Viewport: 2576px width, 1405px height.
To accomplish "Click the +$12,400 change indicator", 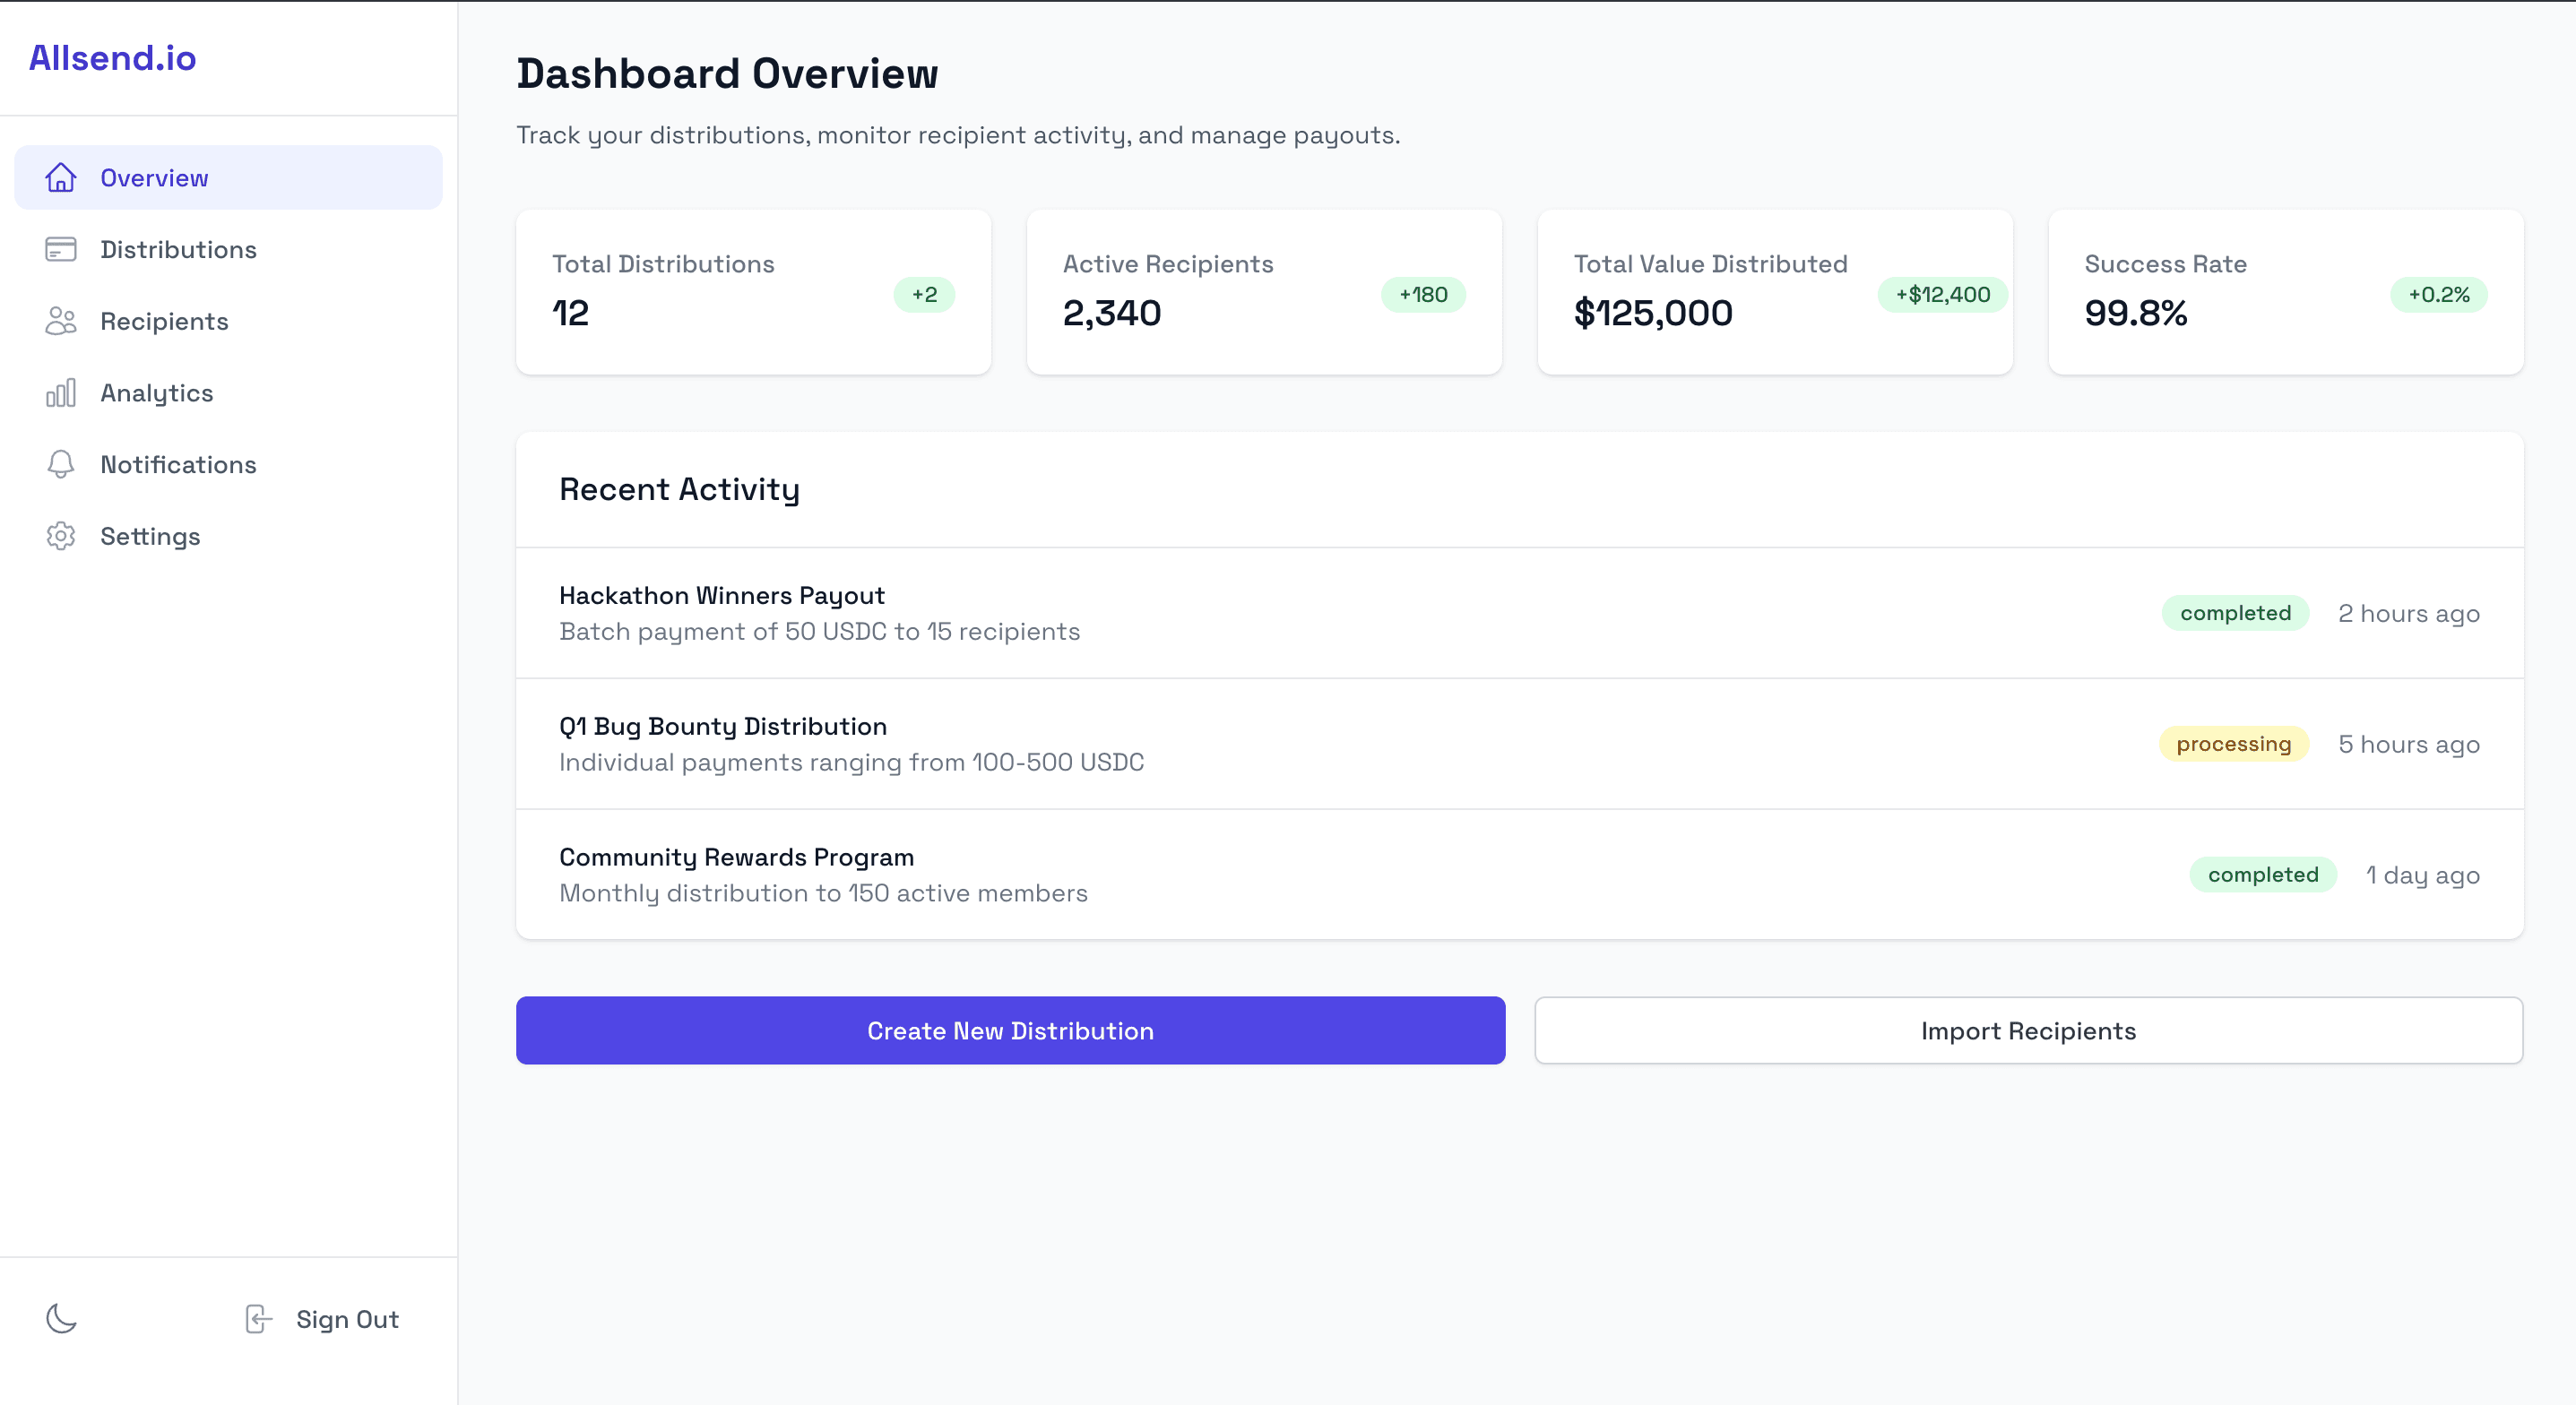I will click(1940, 294).
